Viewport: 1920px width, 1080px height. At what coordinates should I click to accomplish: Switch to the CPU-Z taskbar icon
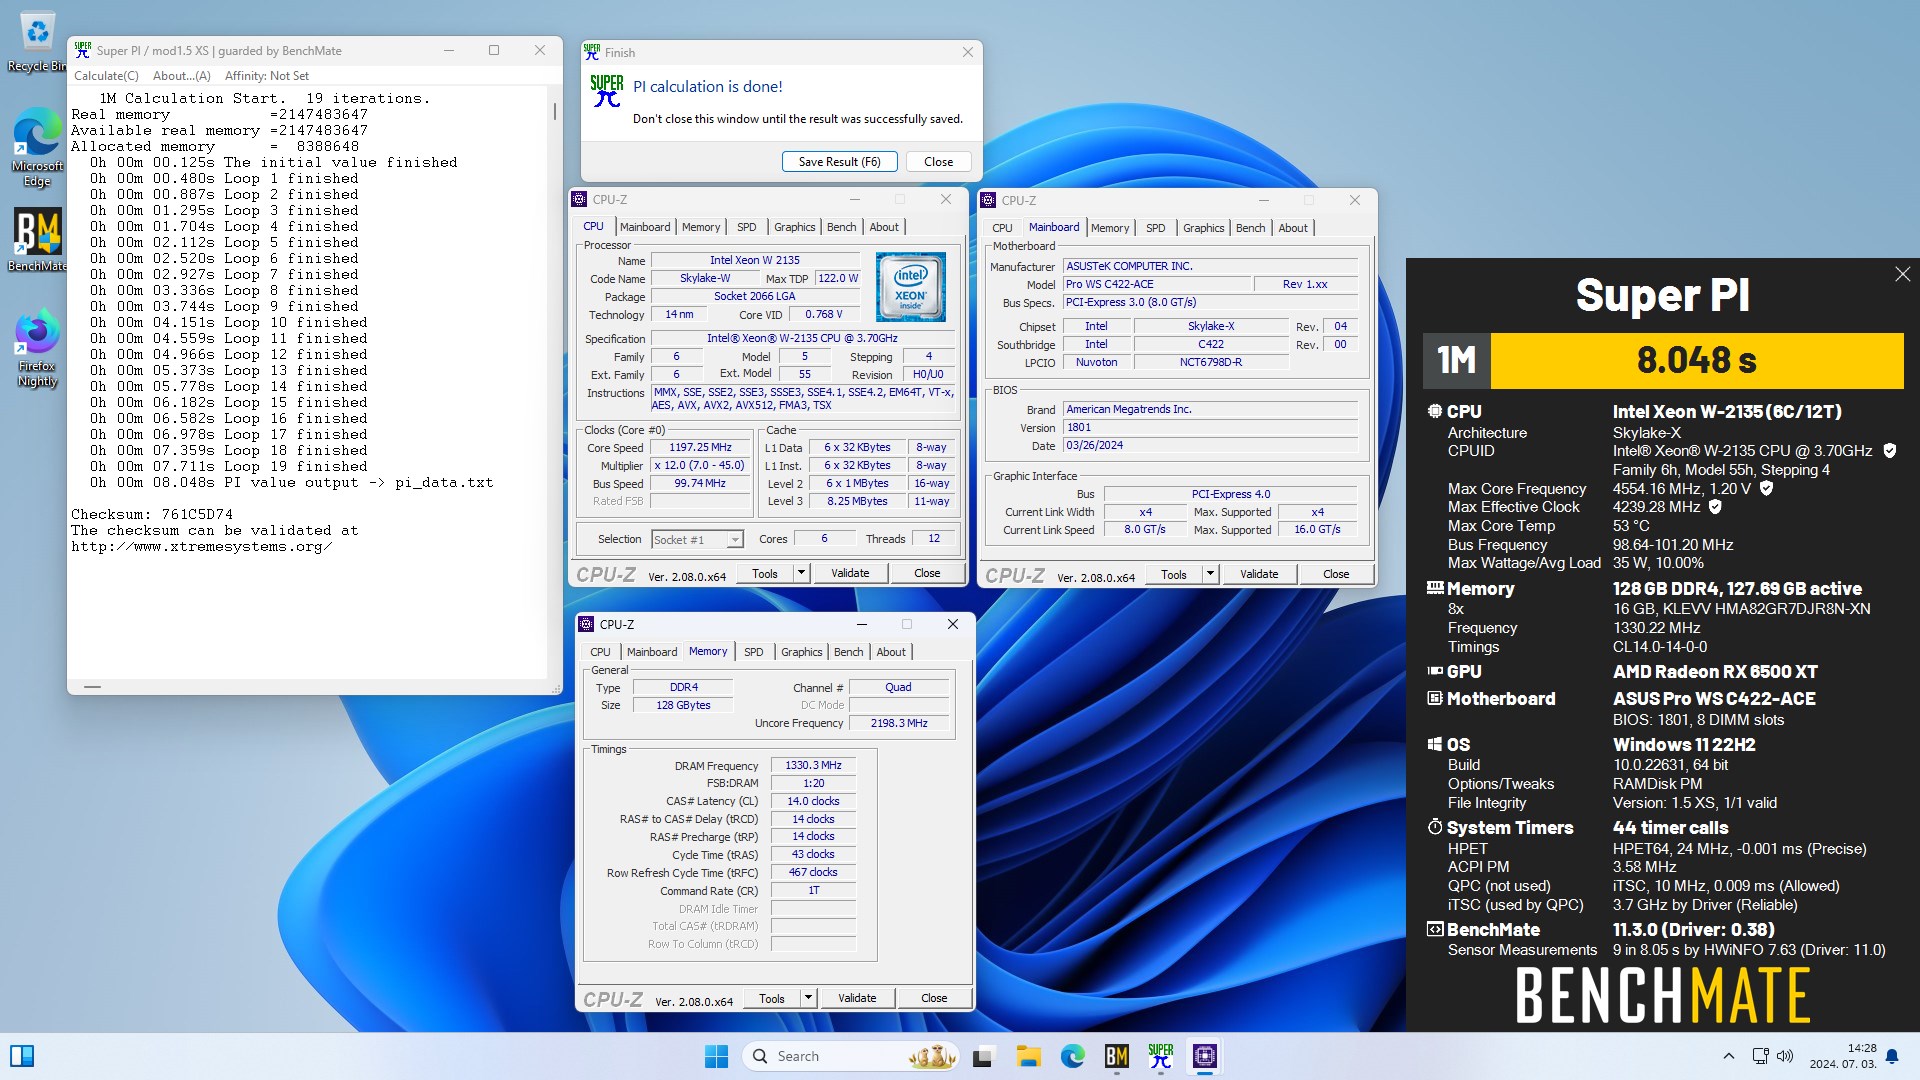coord(1205,1056)
